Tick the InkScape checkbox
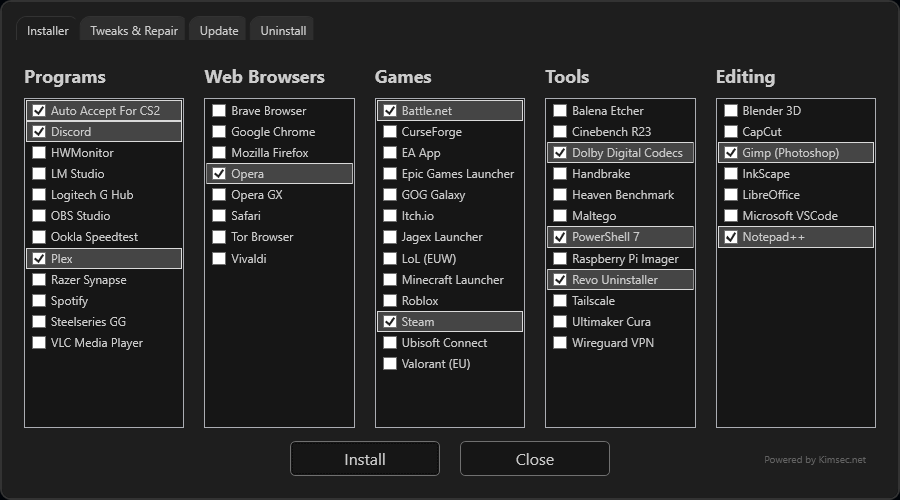Image resolution: width=900 pixels, height=500 pixels. (x=731, y=174)
